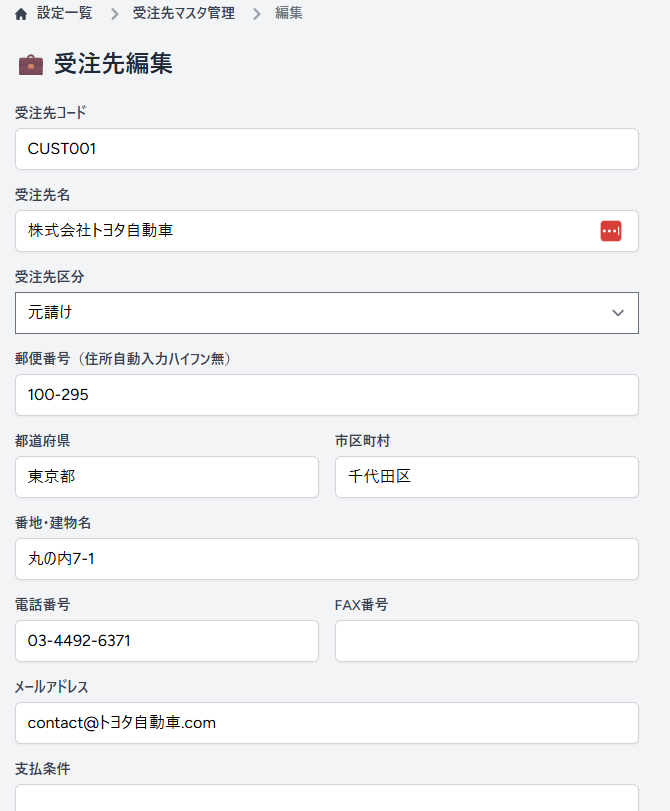670x811 pixels.
Task: Select the 都道府県 input field
Action: point(166,477)
